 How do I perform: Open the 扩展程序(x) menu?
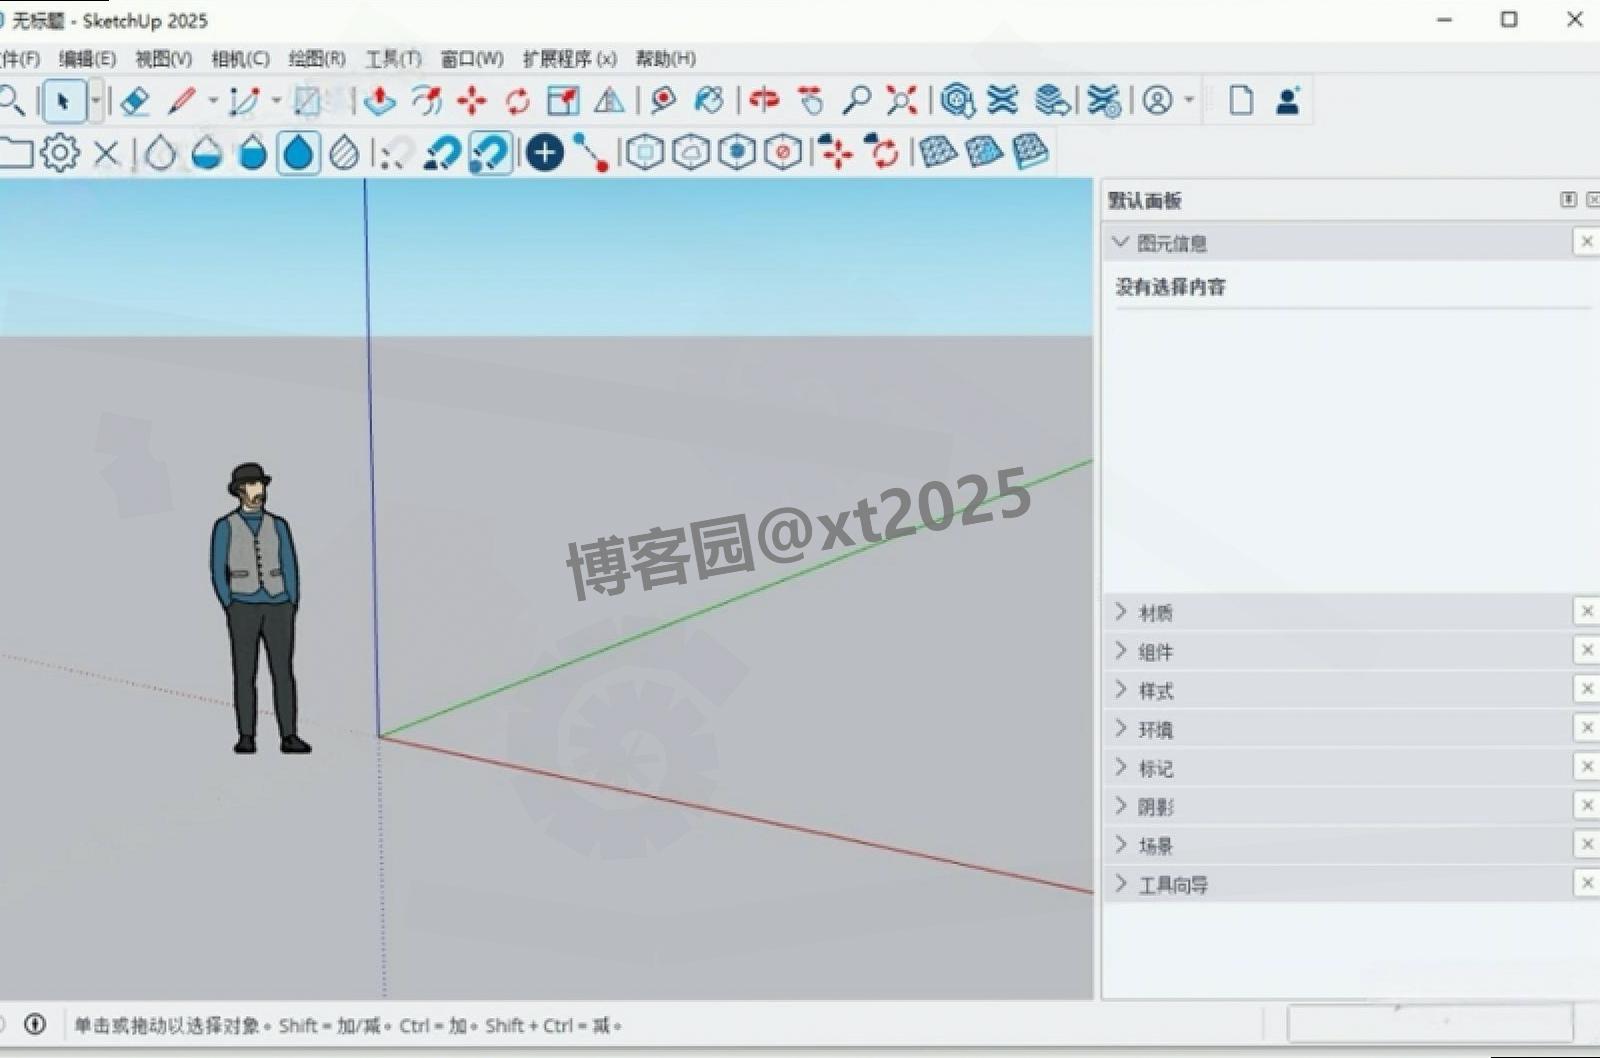click(569, 59)
